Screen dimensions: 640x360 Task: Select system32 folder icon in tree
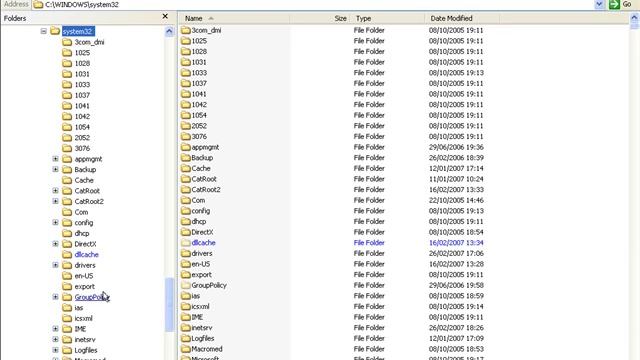[x=55, y=31]
